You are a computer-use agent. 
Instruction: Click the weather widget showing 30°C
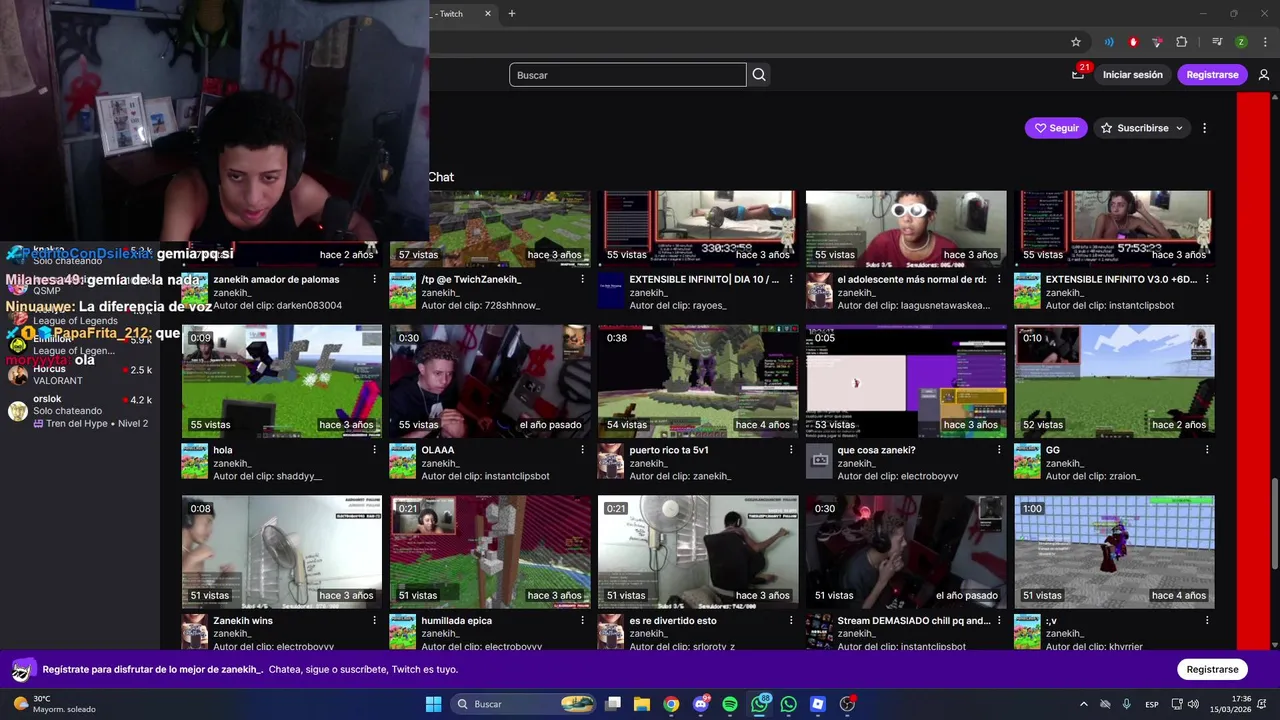(x=55, y=704)
